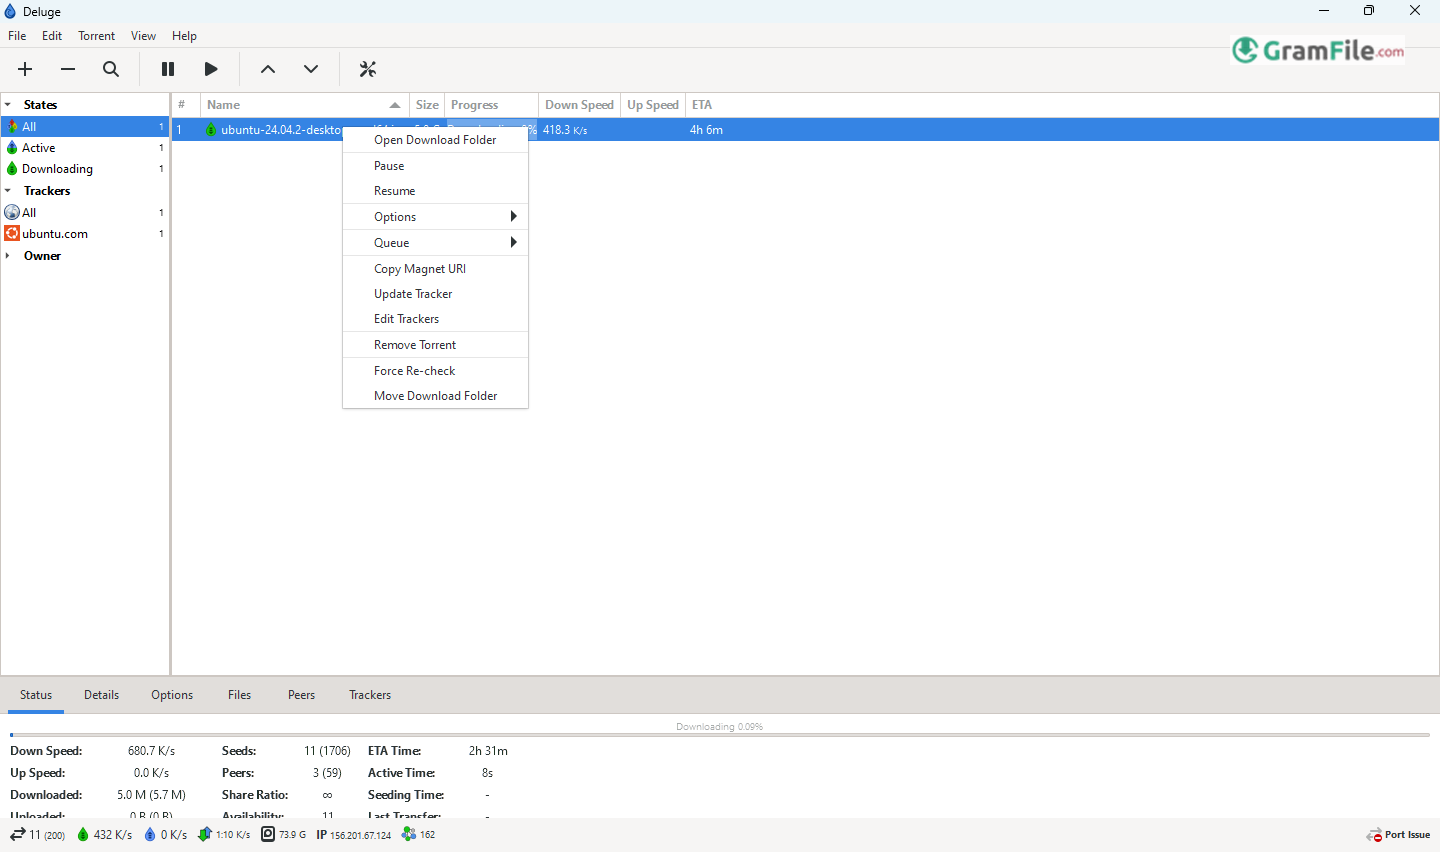Switch to the Peers tab

[301, 695]
